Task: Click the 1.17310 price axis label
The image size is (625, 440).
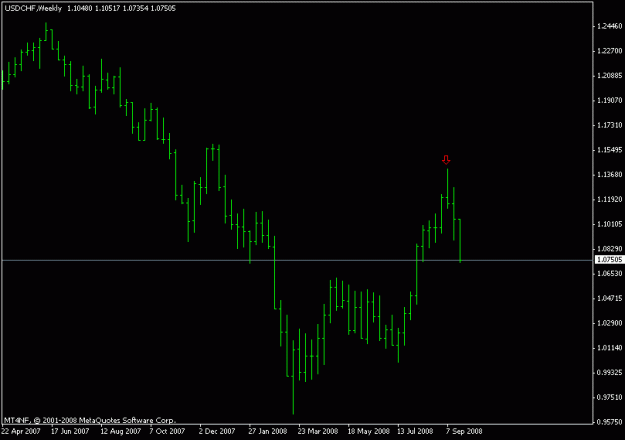Action: click(609, 125)
